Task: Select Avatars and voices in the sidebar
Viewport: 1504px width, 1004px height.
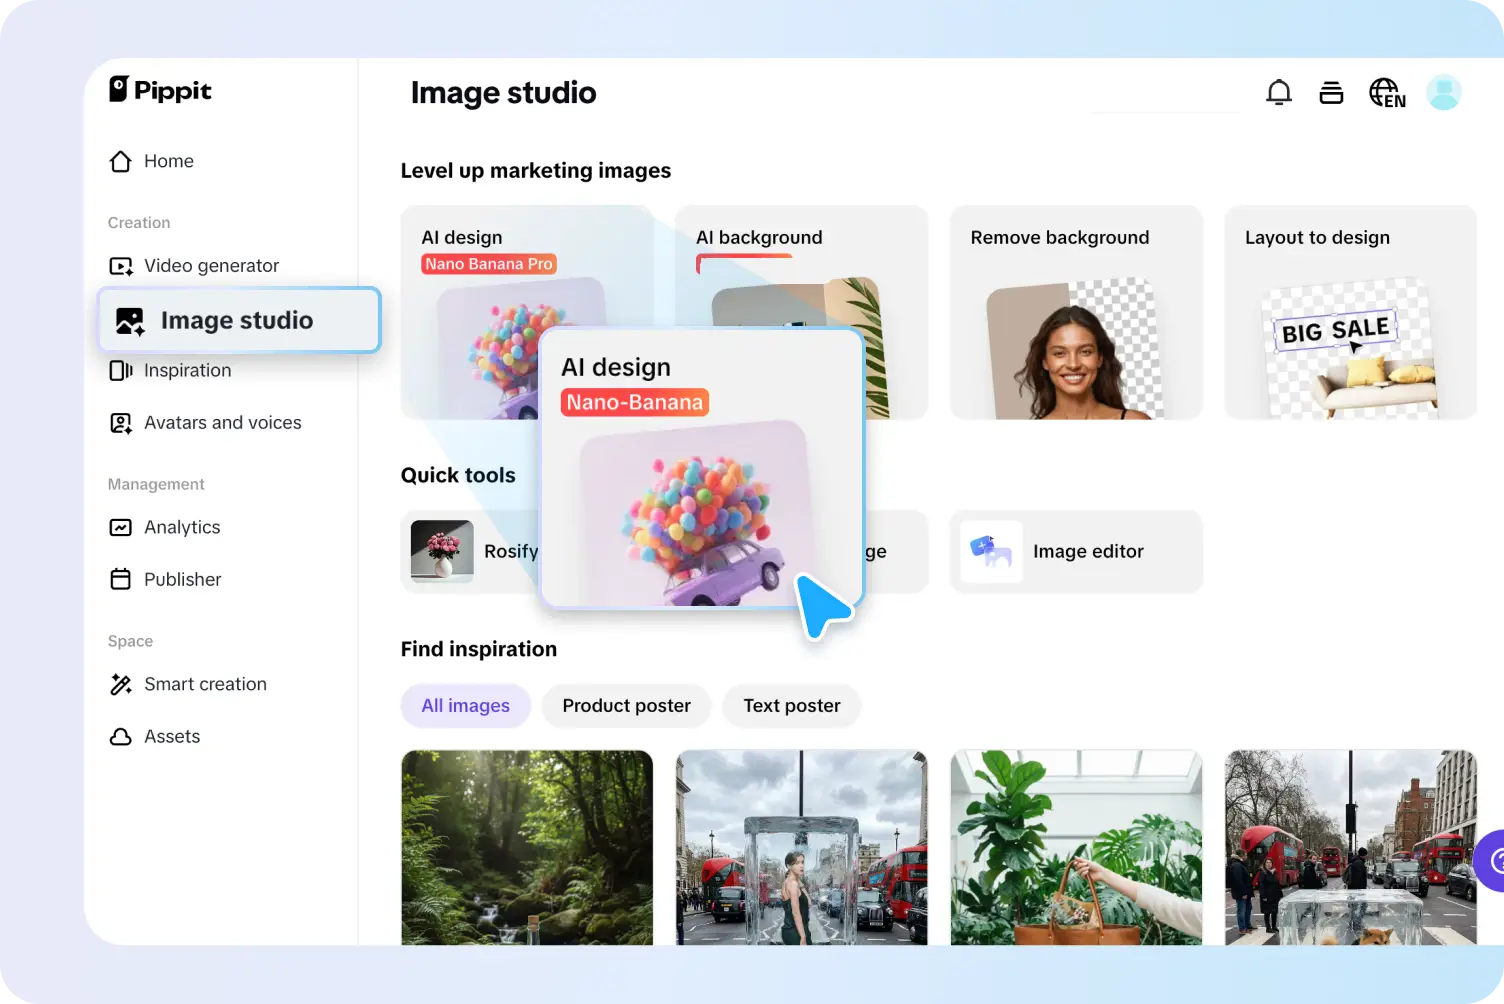Action: pyautogui.click(x=222, y=422)
